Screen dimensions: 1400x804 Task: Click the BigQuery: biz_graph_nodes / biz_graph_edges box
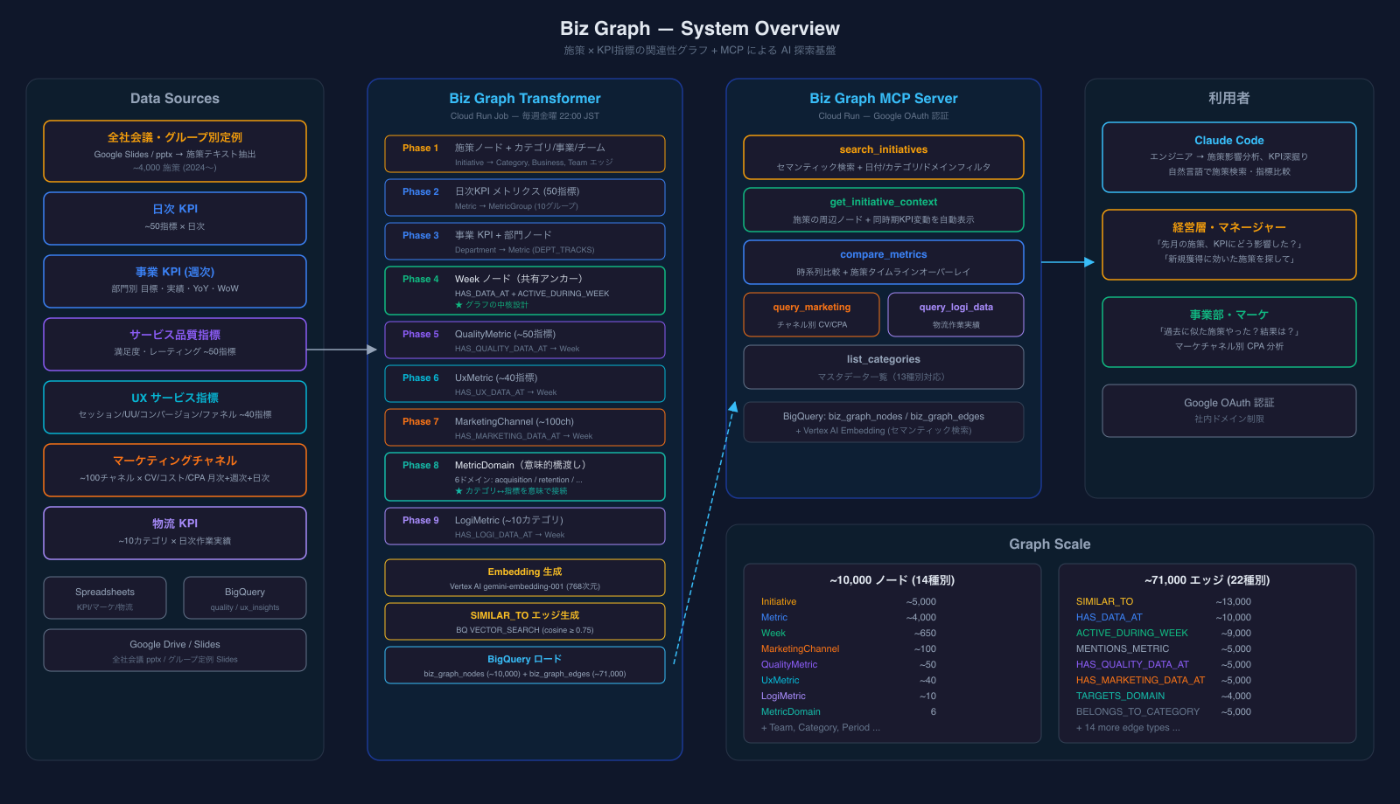[884, 422]
